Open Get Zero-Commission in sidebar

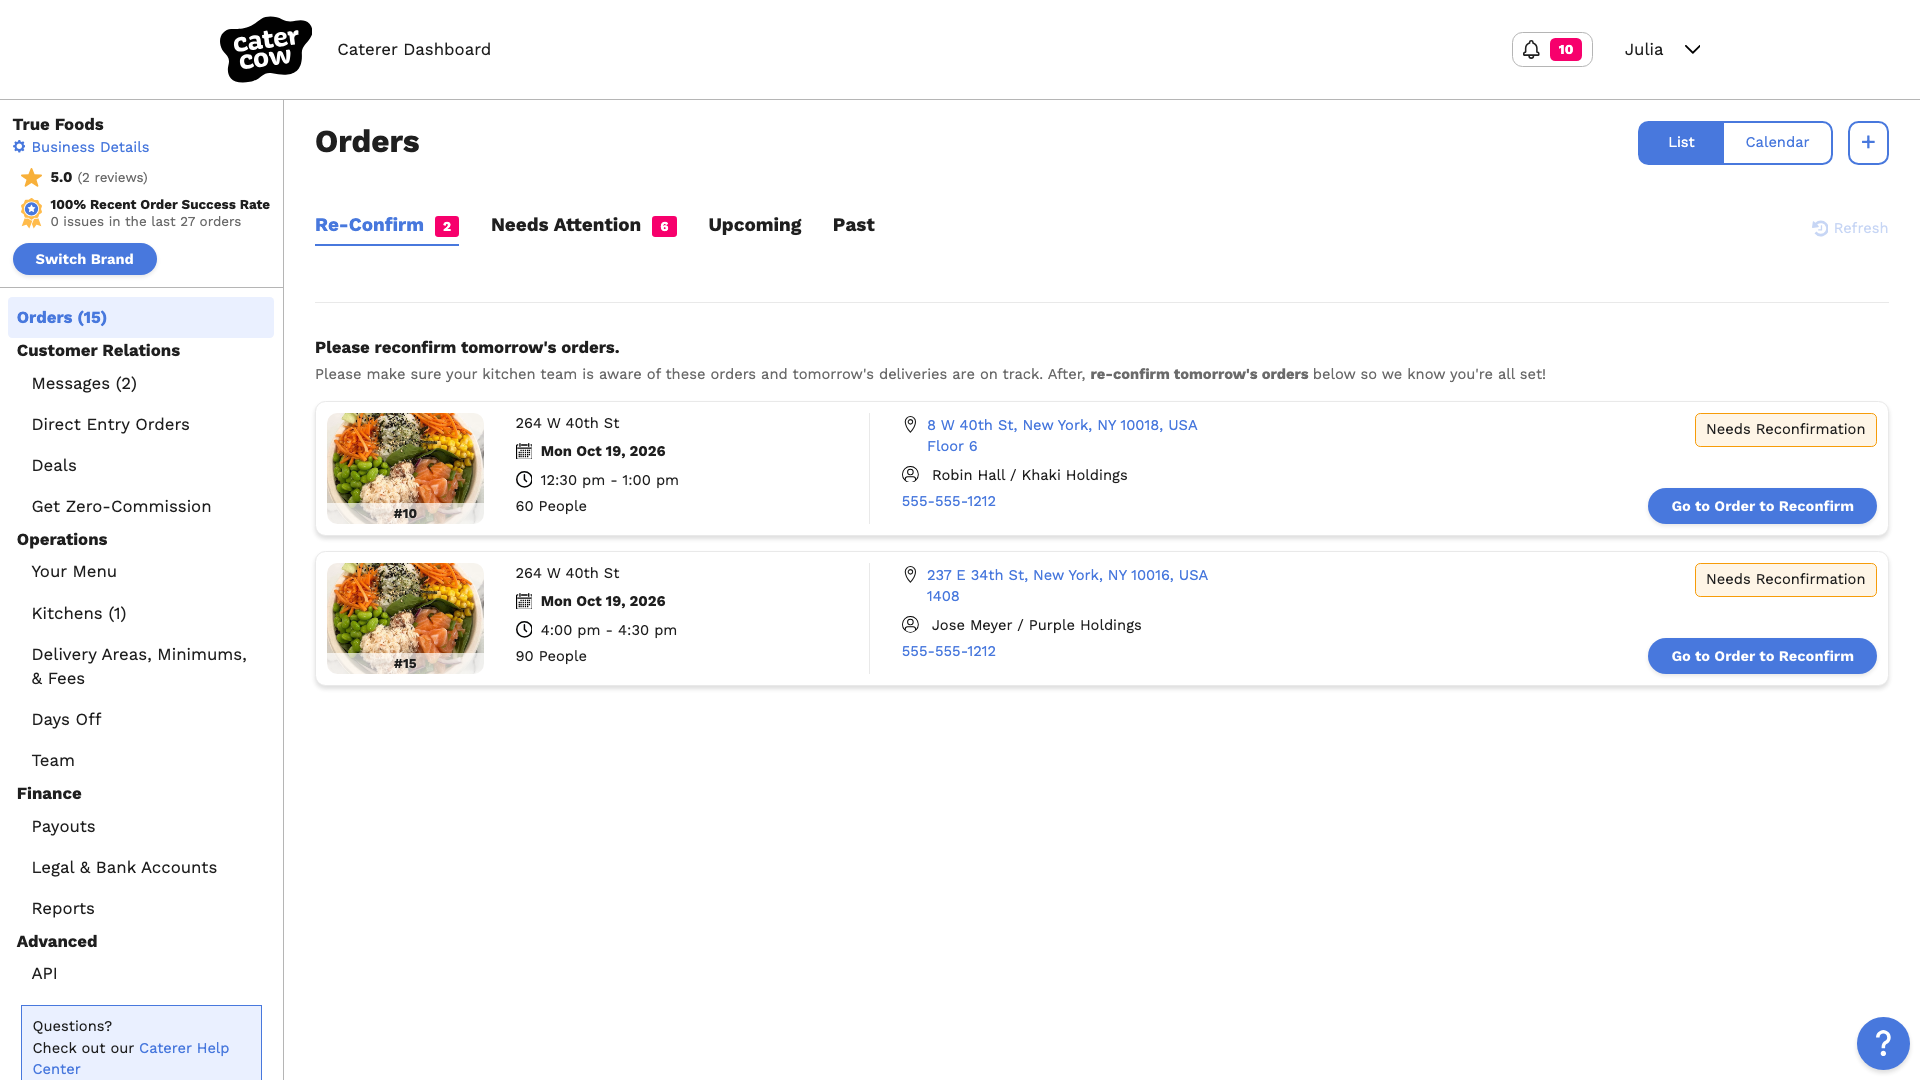point(121,507)
